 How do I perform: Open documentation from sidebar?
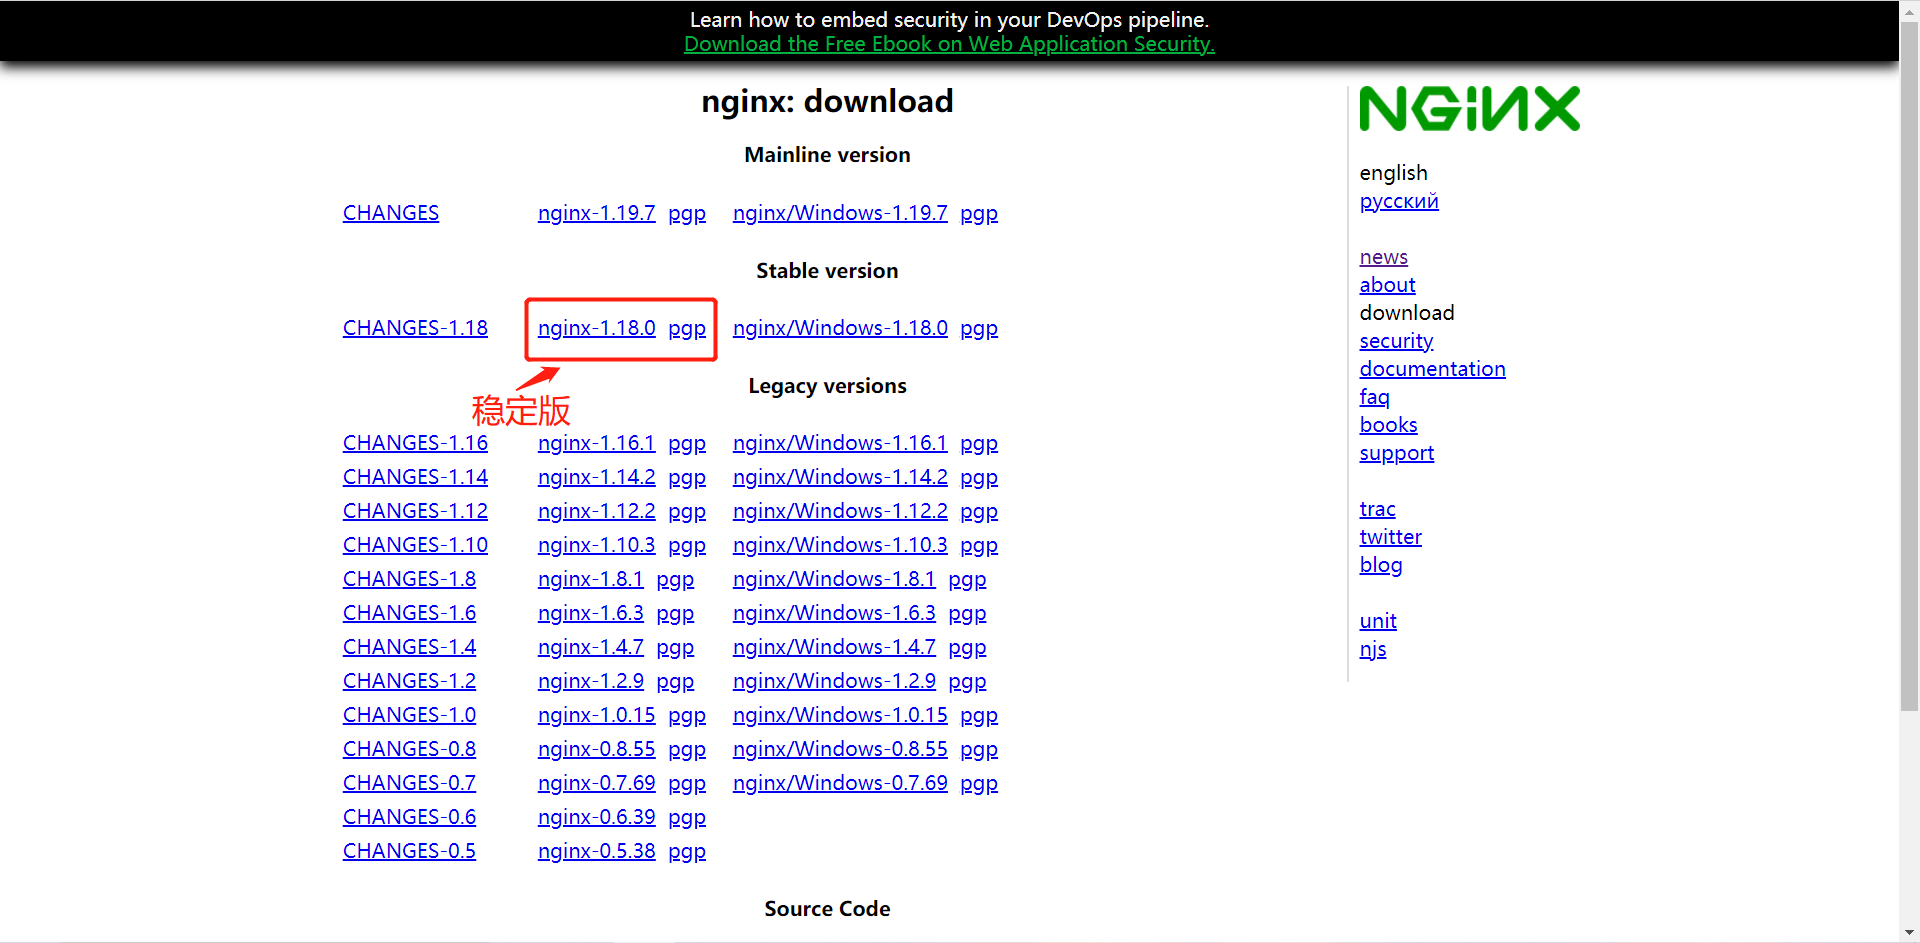click(1432, 369)
